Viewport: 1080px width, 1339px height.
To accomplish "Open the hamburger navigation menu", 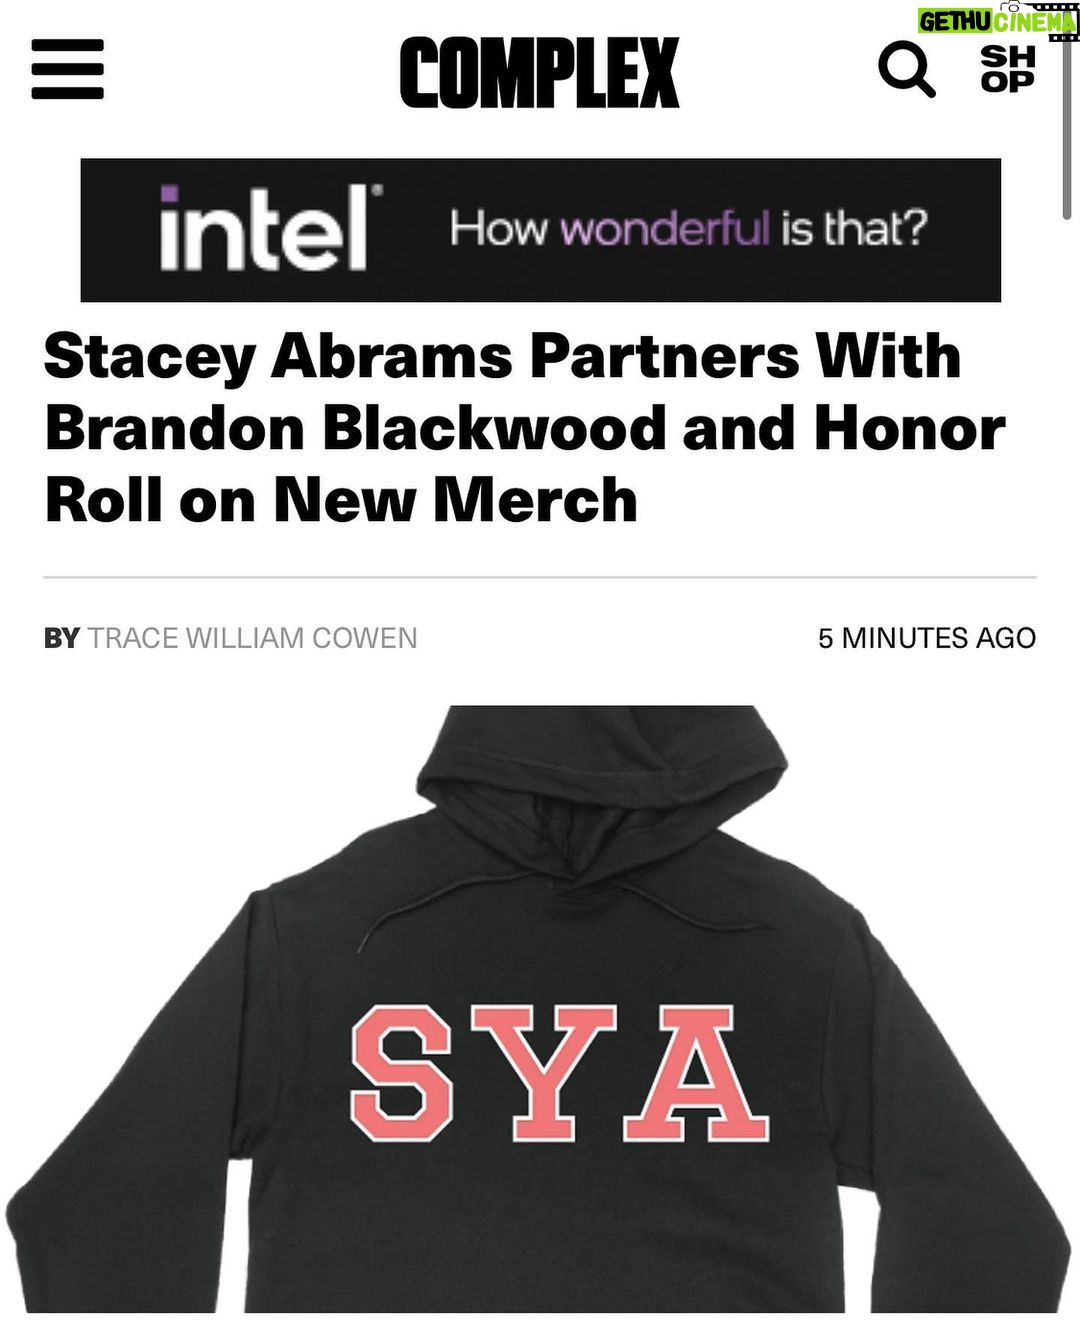I will 67,69.
